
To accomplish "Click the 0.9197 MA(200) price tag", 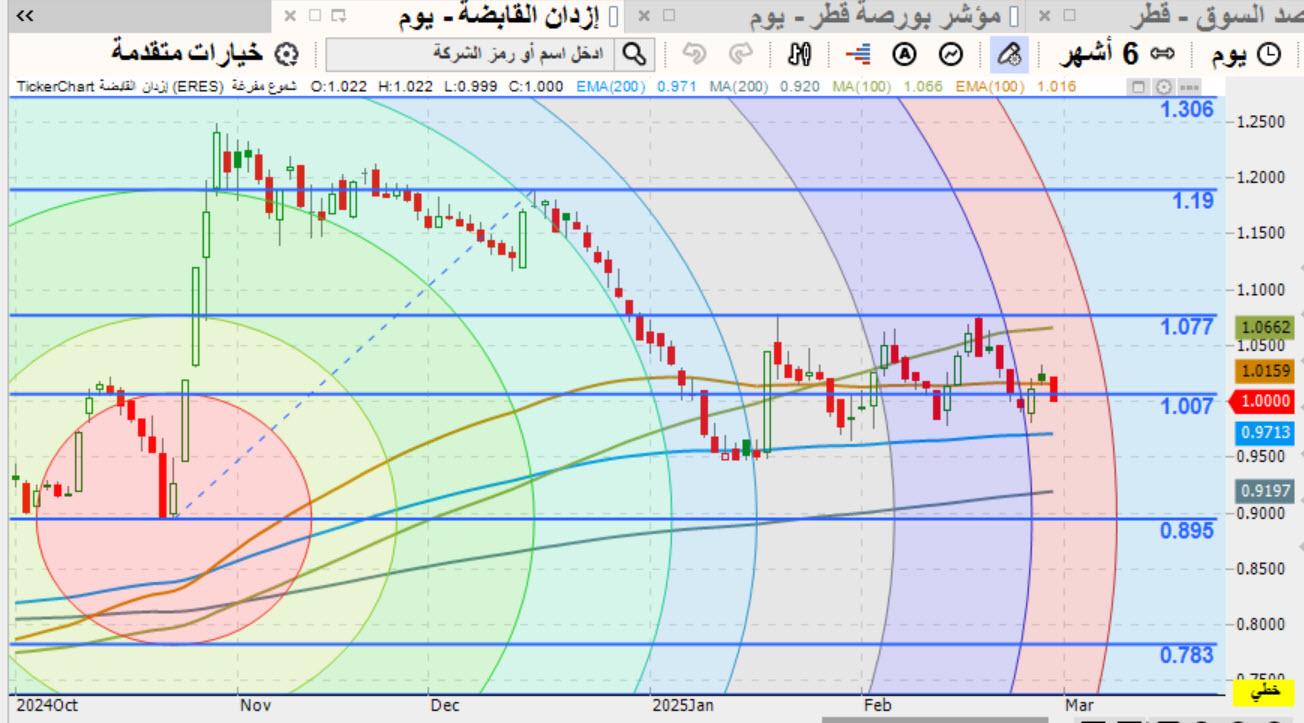I will 1265,491.
